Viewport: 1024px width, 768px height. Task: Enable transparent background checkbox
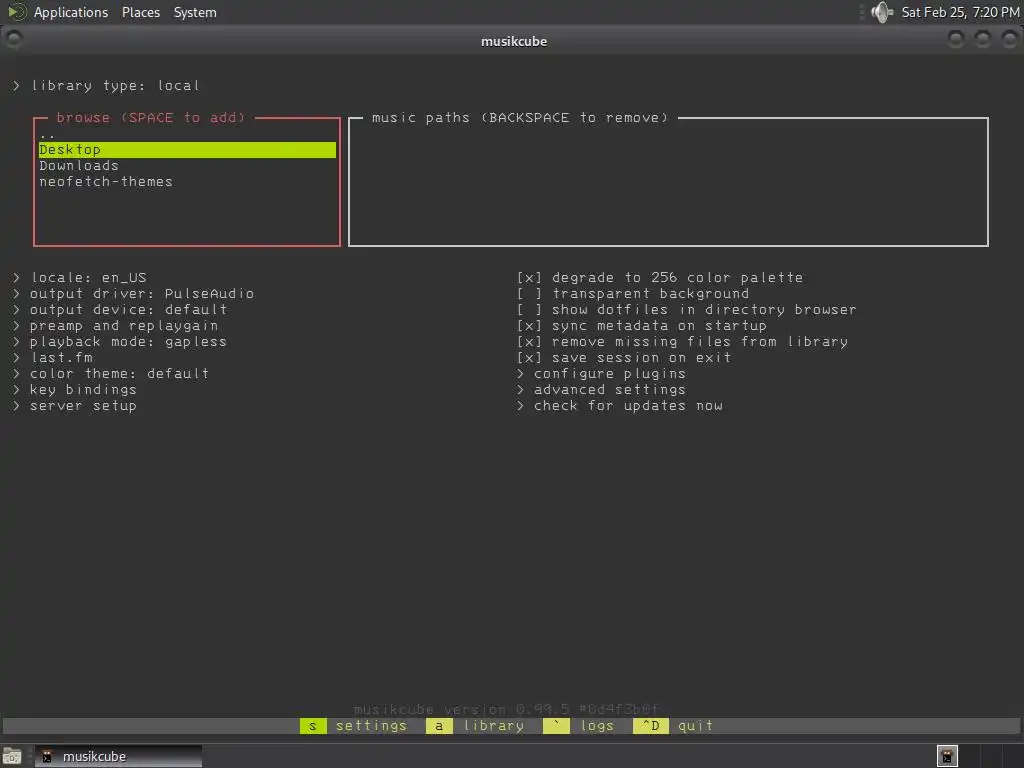(x=633, y=294)
